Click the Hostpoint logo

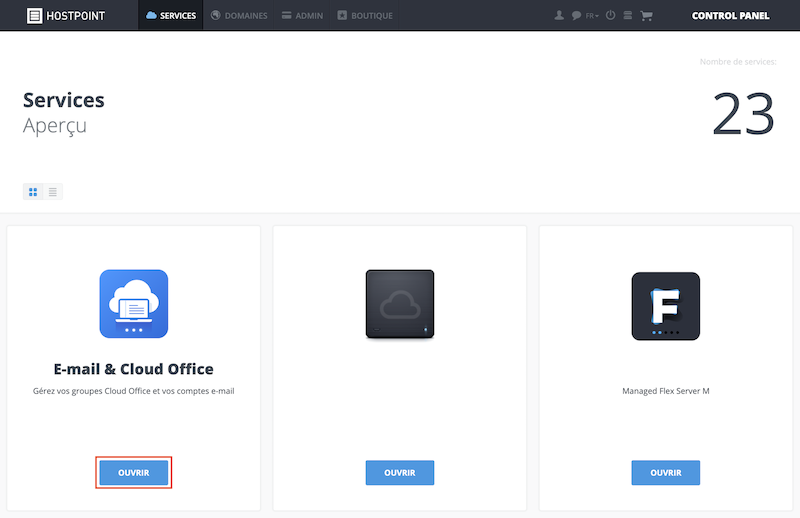66,16
